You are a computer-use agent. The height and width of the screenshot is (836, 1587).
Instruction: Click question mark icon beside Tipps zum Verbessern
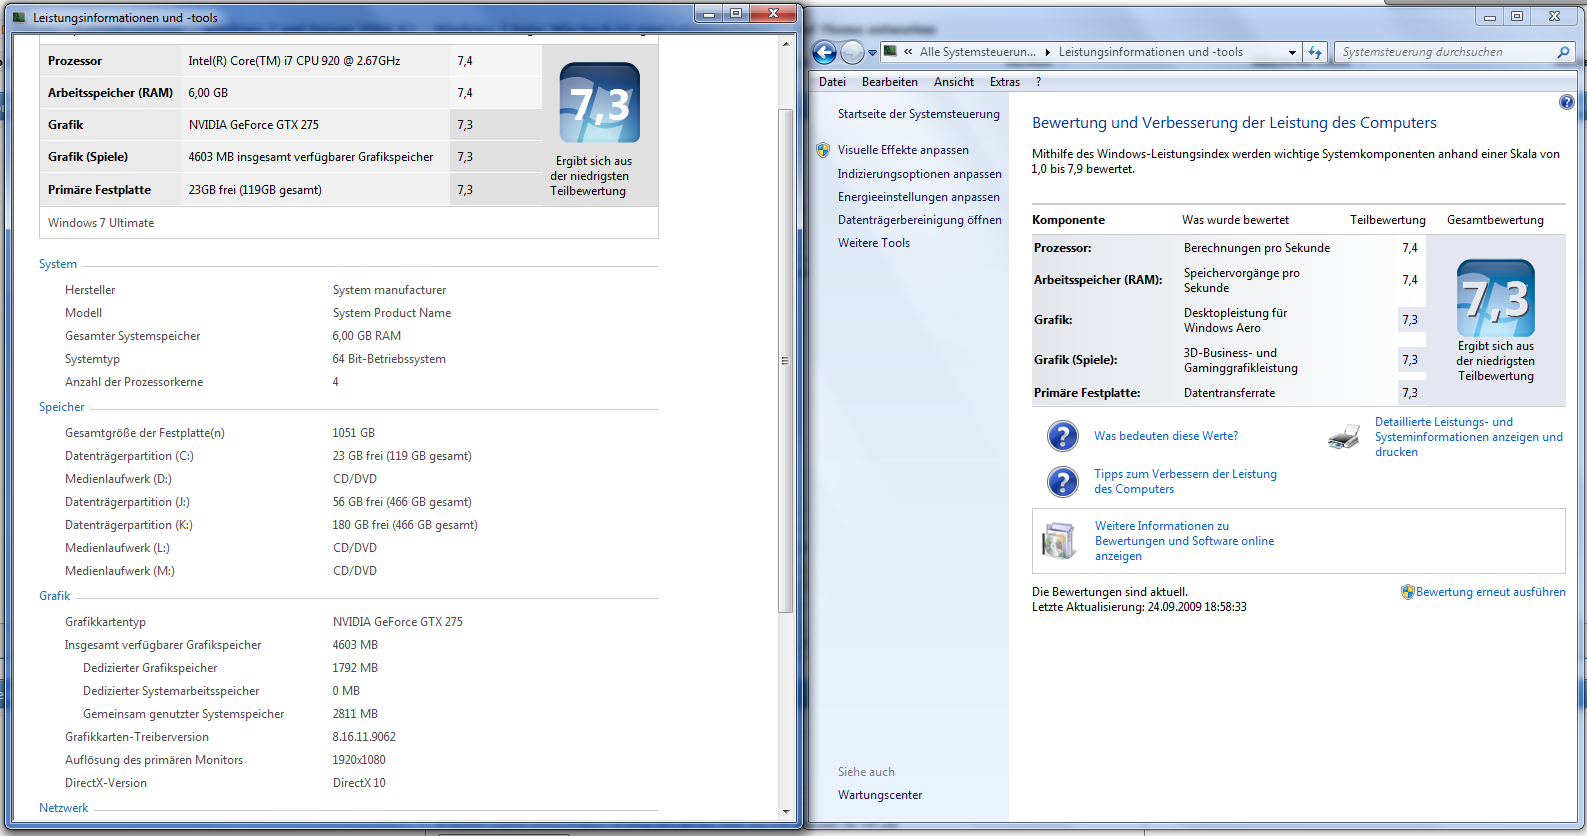[x=1063, y=482]
